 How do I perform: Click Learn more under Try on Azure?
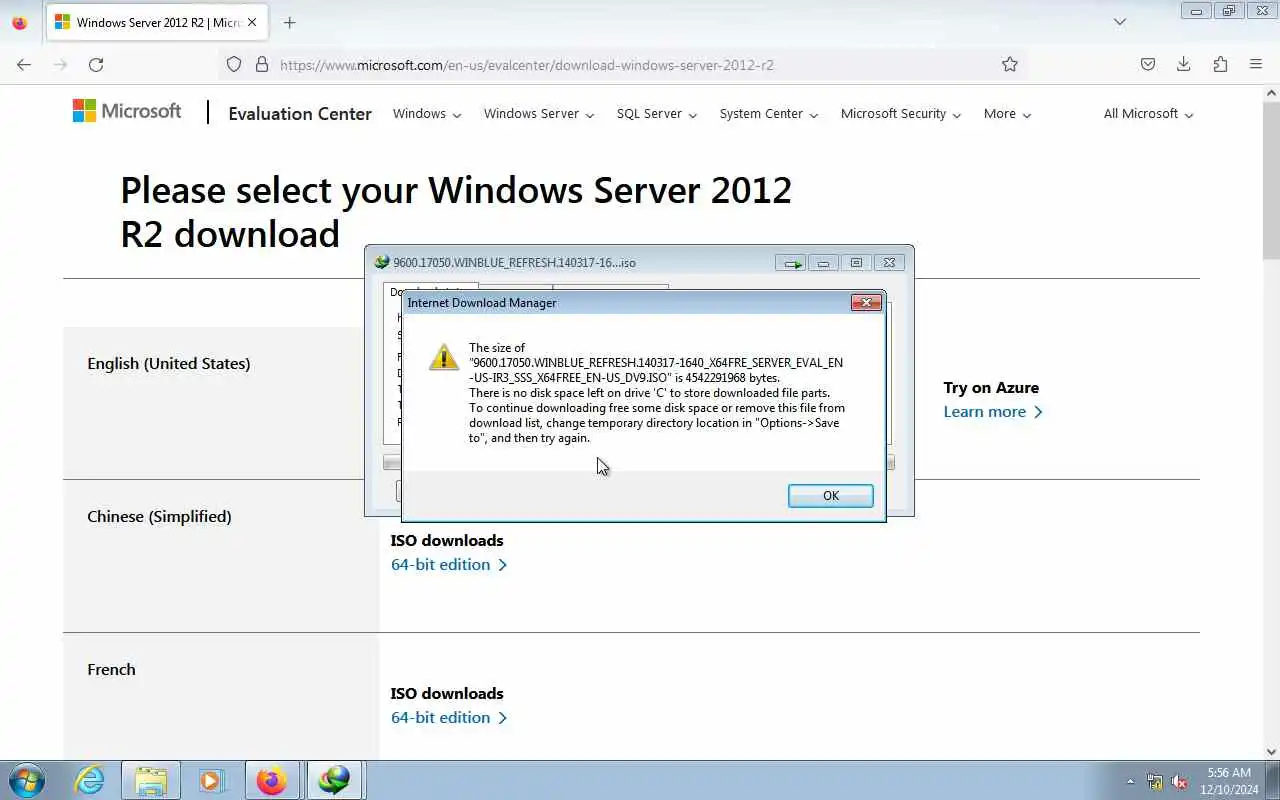click(x=993, y=412)
